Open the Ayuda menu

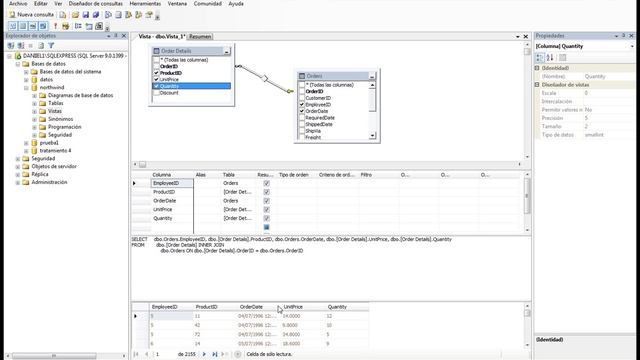coord(236,4)
